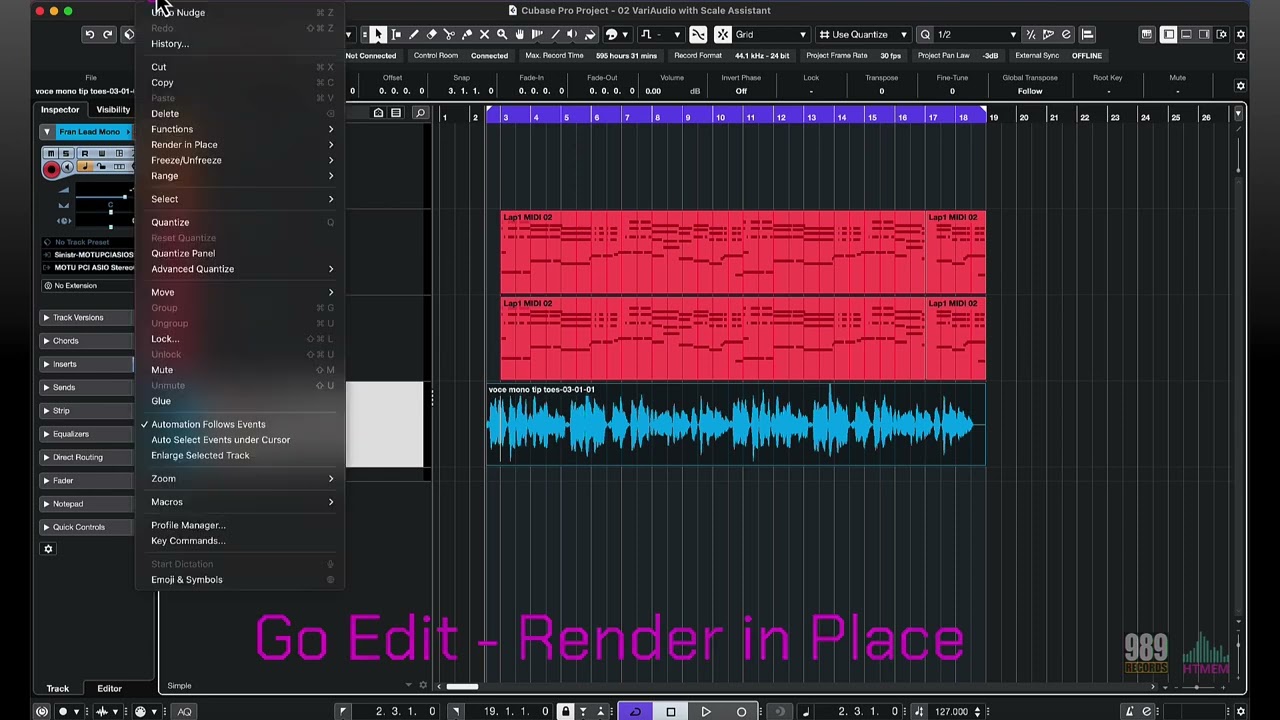
Task: Open Key Commands... menu entry
Action: (x=240, y=541)
